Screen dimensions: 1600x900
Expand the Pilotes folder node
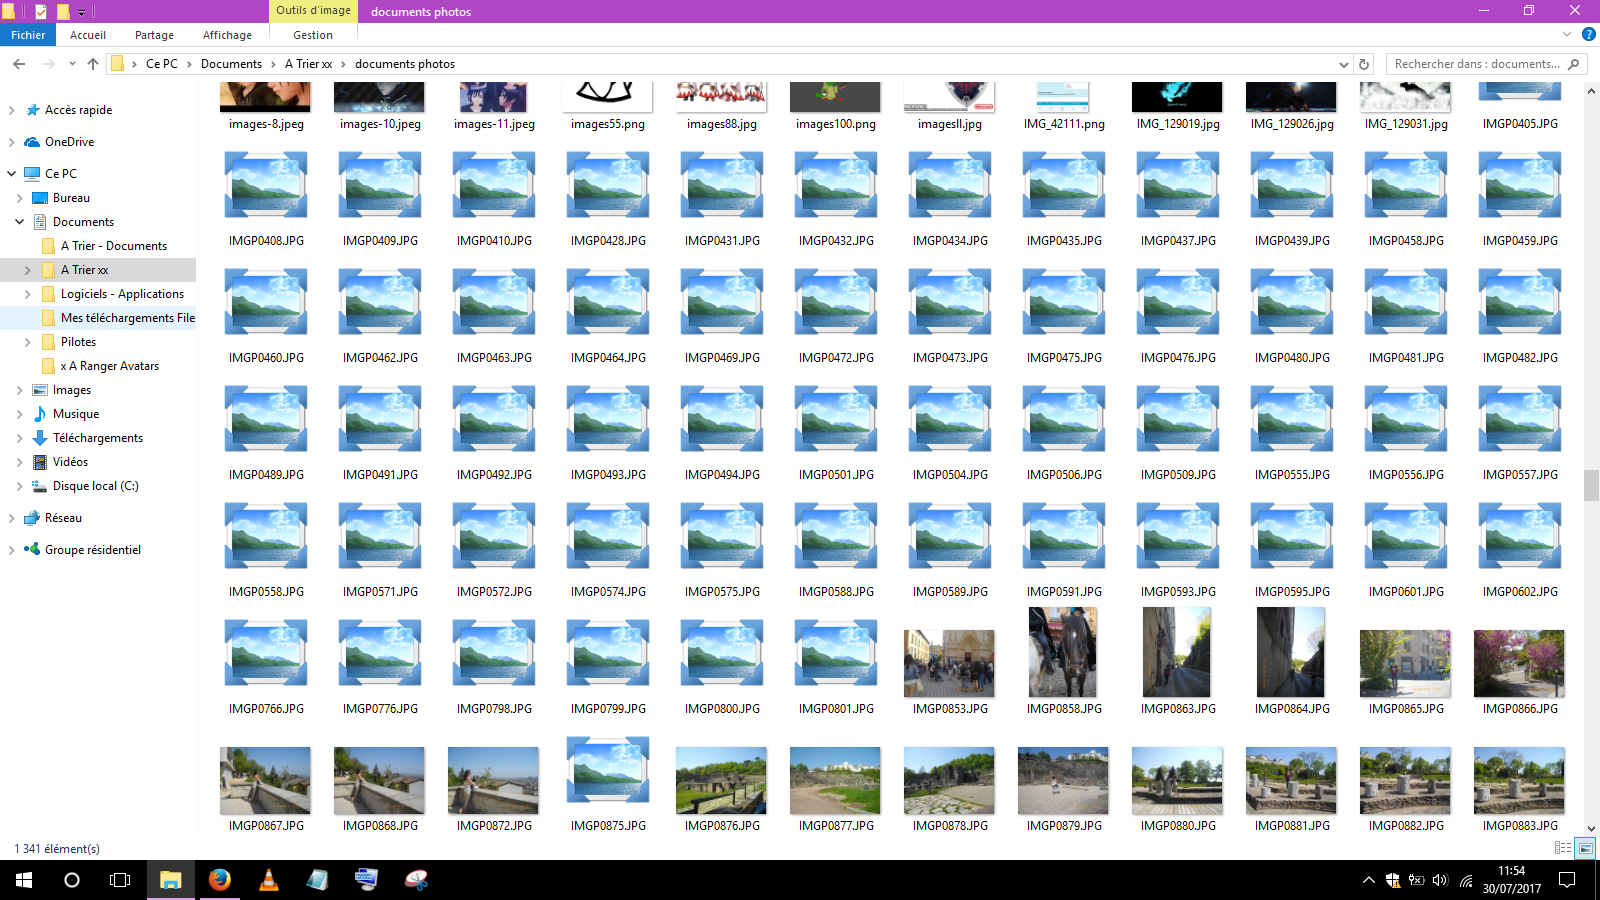tap(27, 342)
